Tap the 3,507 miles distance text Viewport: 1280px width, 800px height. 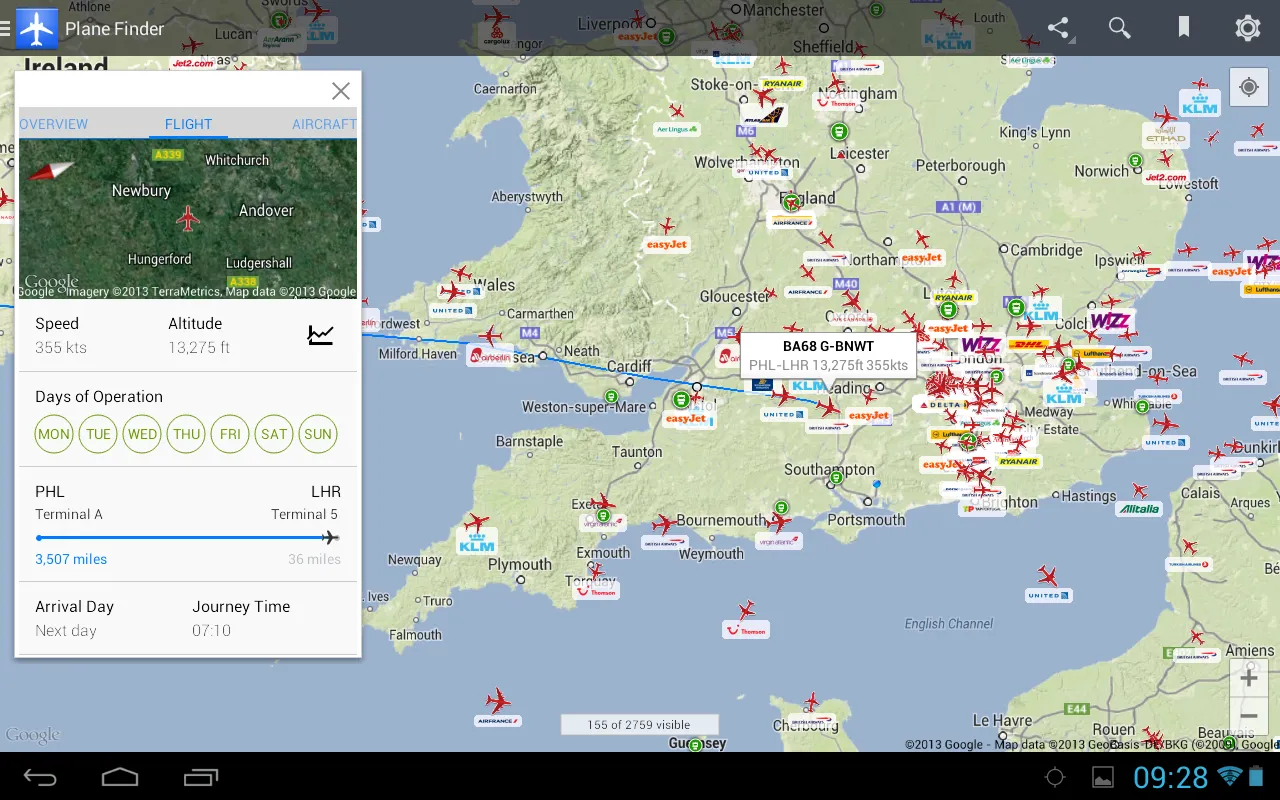[x=71, y=559]
